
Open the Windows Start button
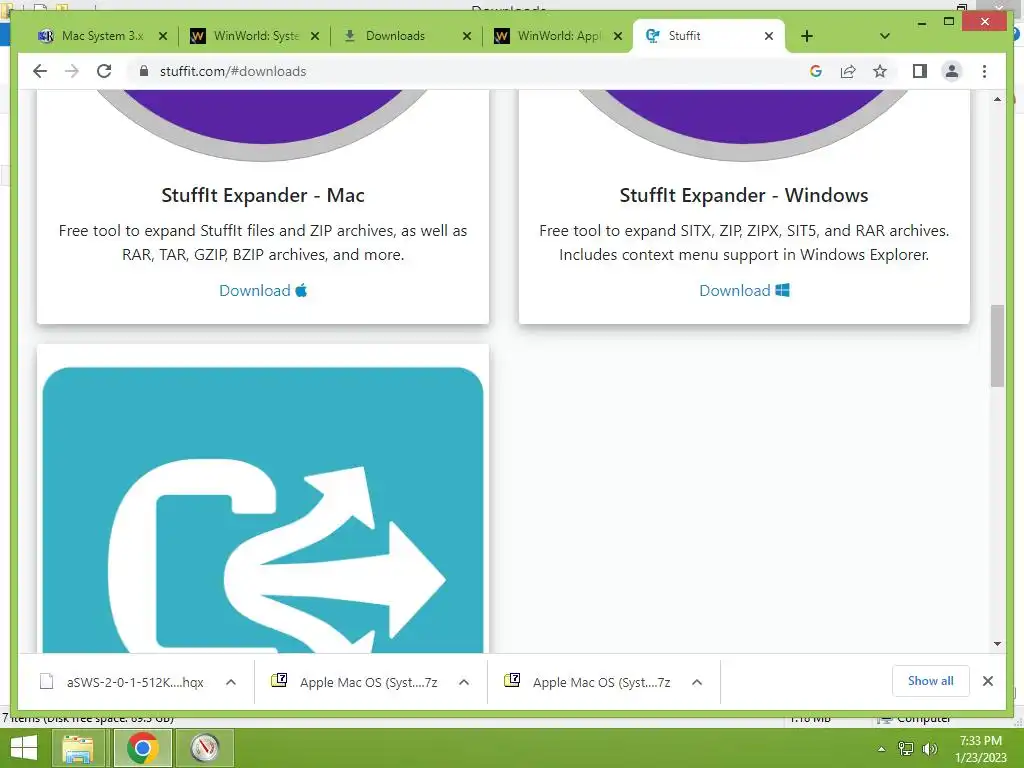[24, 748]
